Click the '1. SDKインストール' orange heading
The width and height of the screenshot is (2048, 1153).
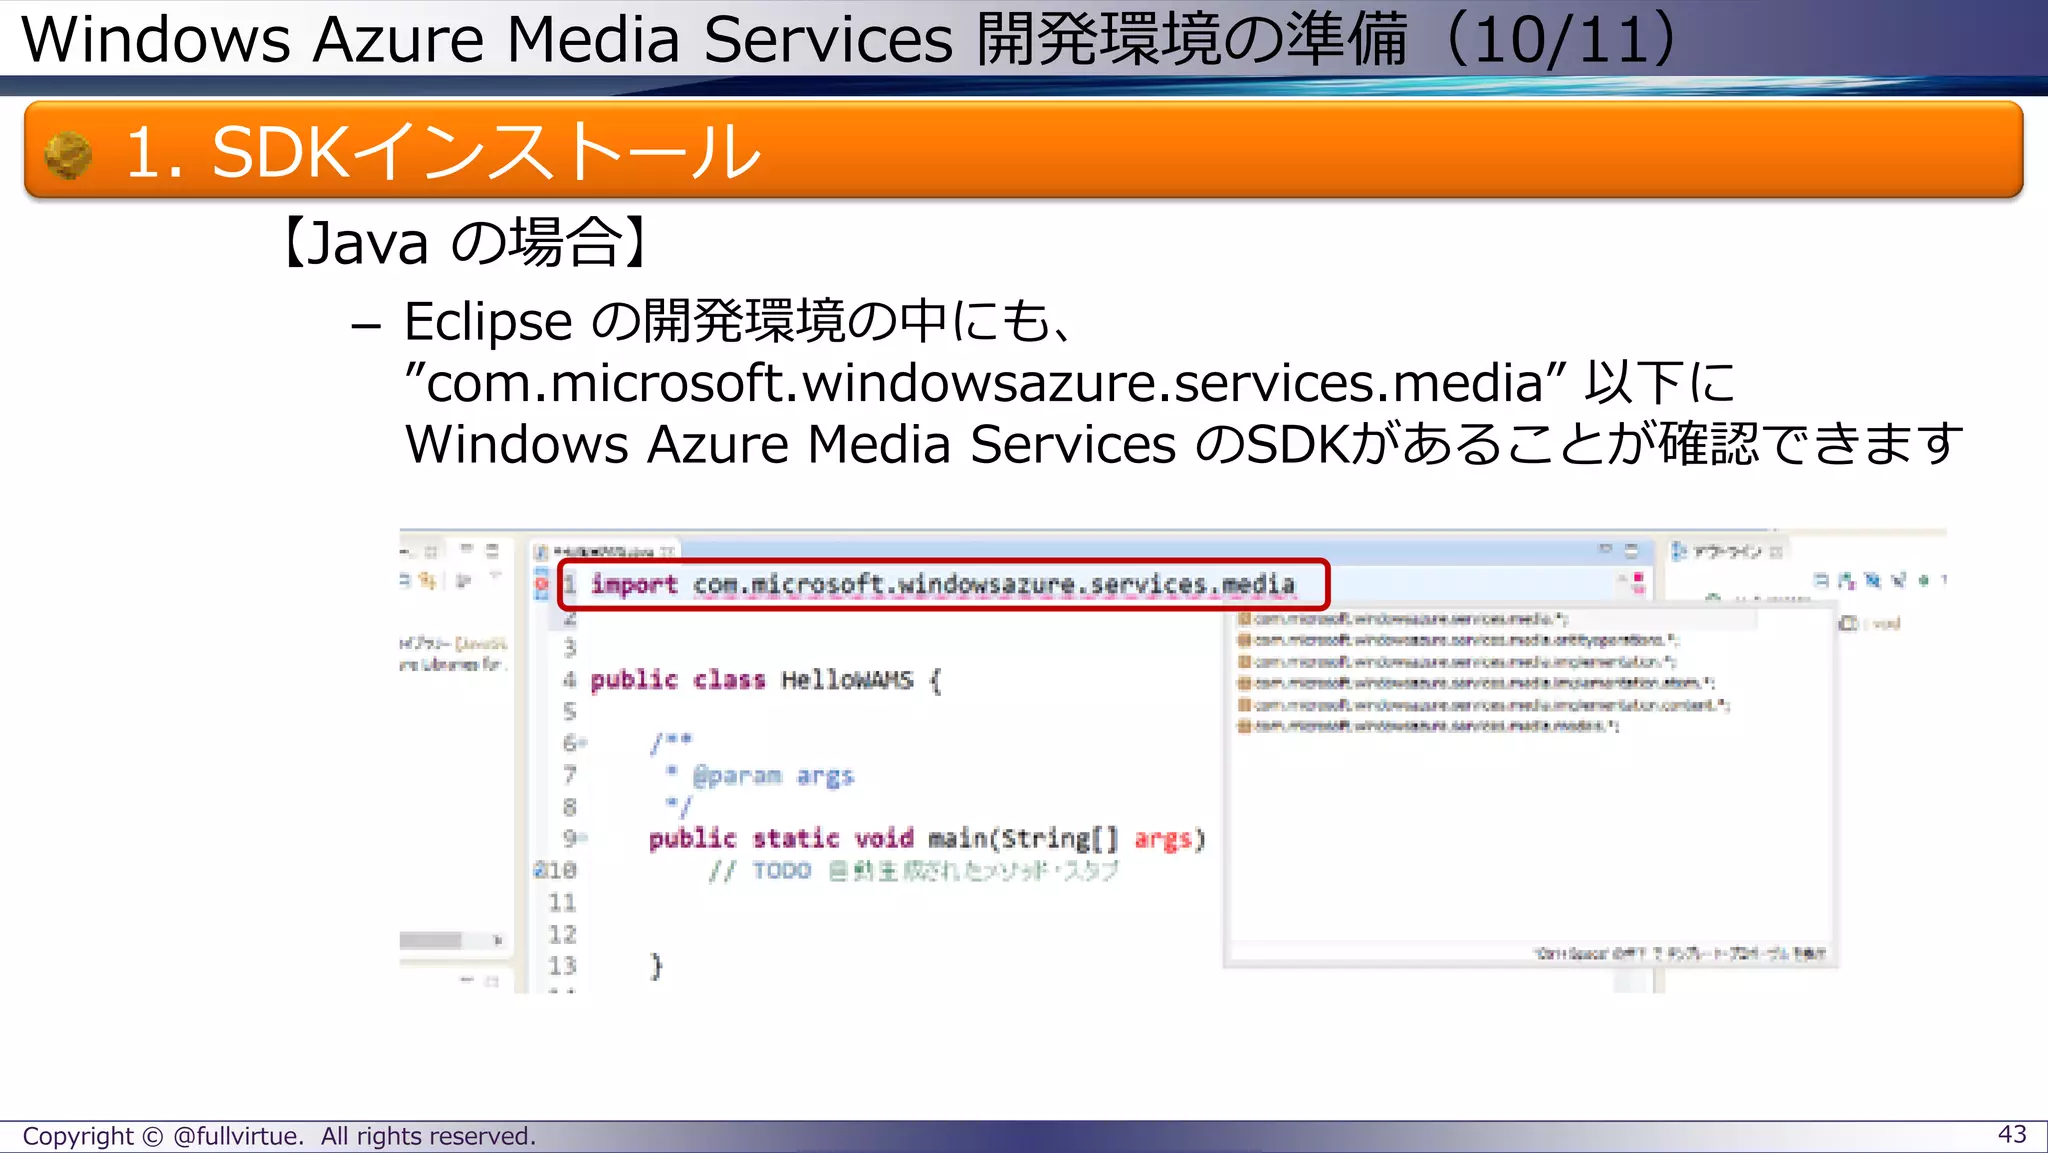pyautogui.click(x=443, y=153)
